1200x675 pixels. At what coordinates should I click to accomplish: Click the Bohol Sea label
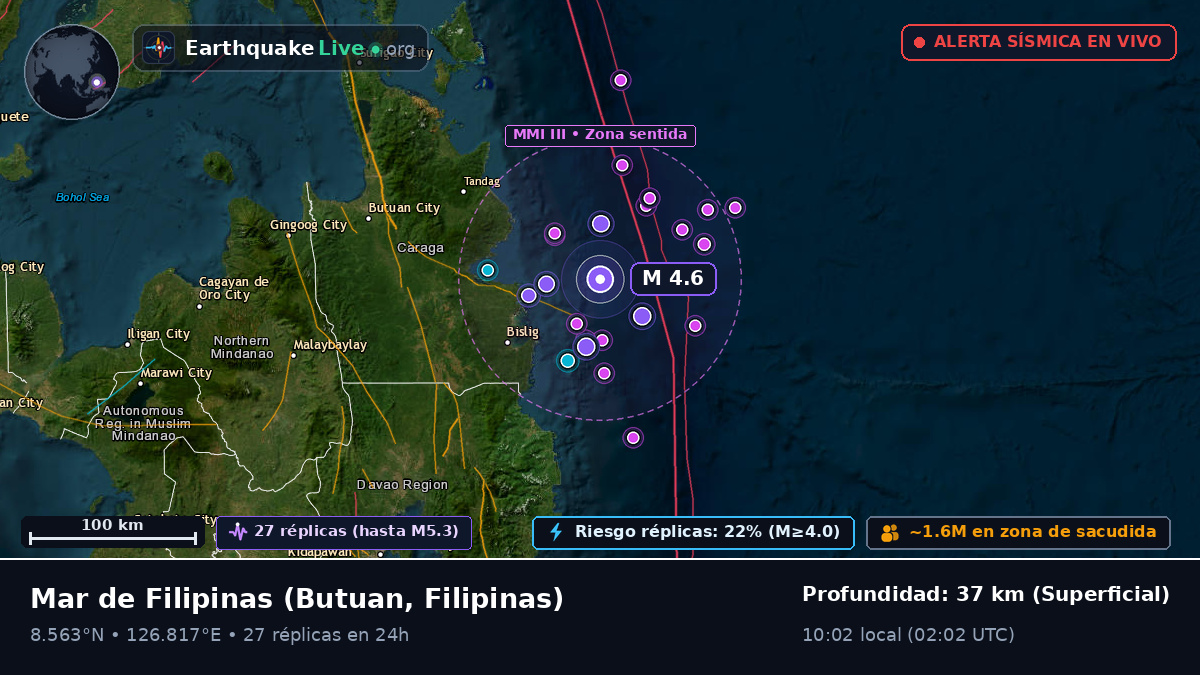click(83, 197)
